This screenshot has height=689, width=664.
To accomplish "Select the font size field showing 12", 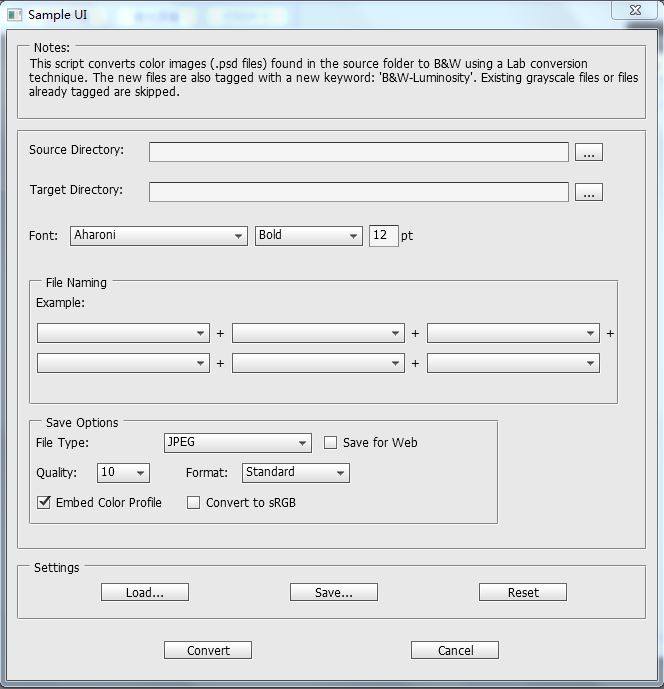I will click(383, 236).
